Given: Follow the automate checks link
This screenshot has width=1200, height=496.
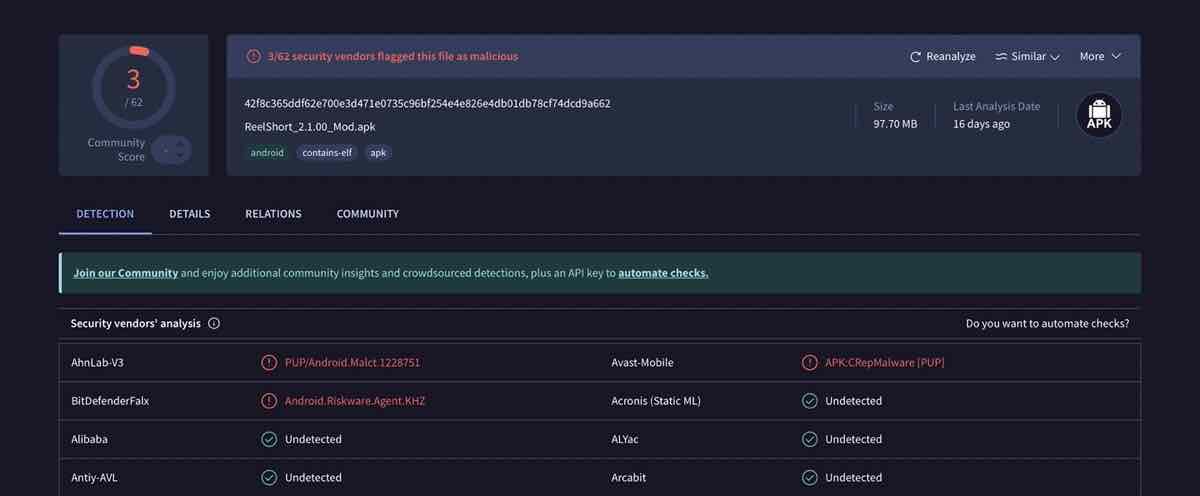Looking at the screenshot, I should [663, 273].
